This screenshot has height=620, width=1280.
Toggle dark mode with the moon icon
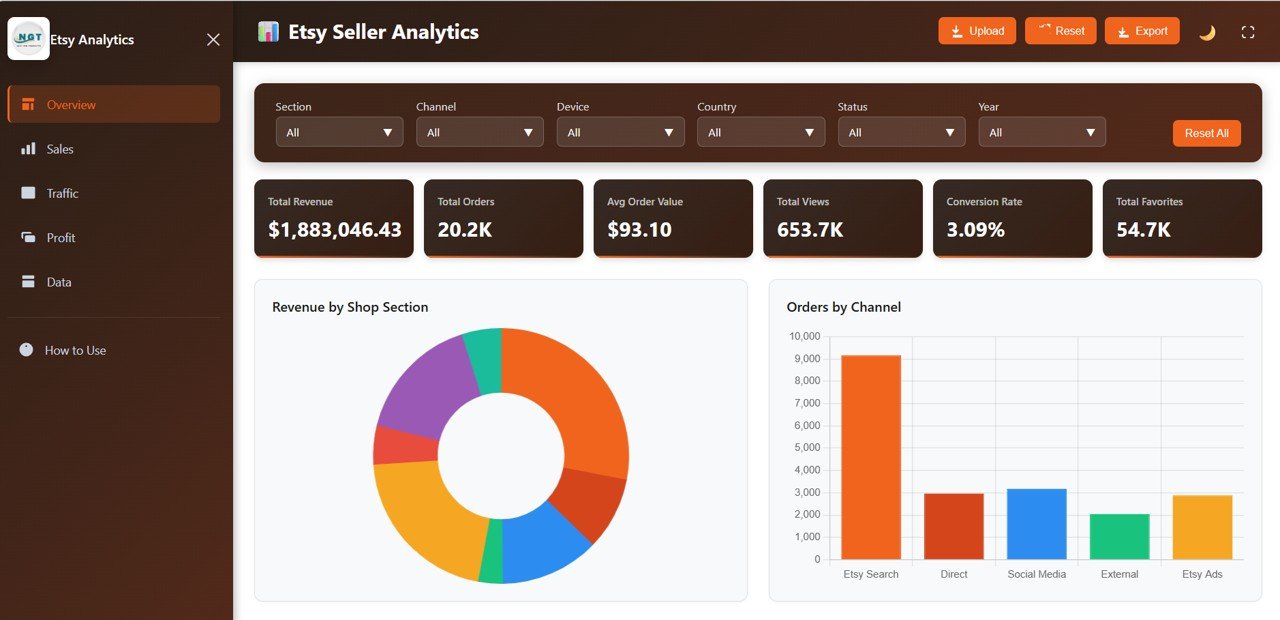[1207, 31]
